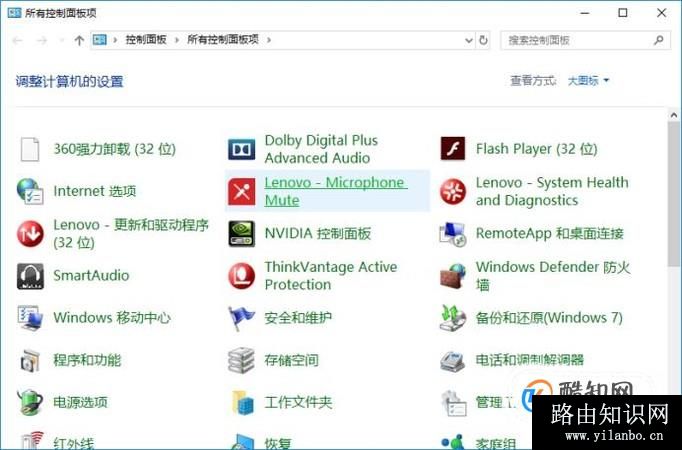Expand the chevron after 所有控制面板项 breadcrumb
The height and width of the screenshot is (450, 682).
point(269,40)
